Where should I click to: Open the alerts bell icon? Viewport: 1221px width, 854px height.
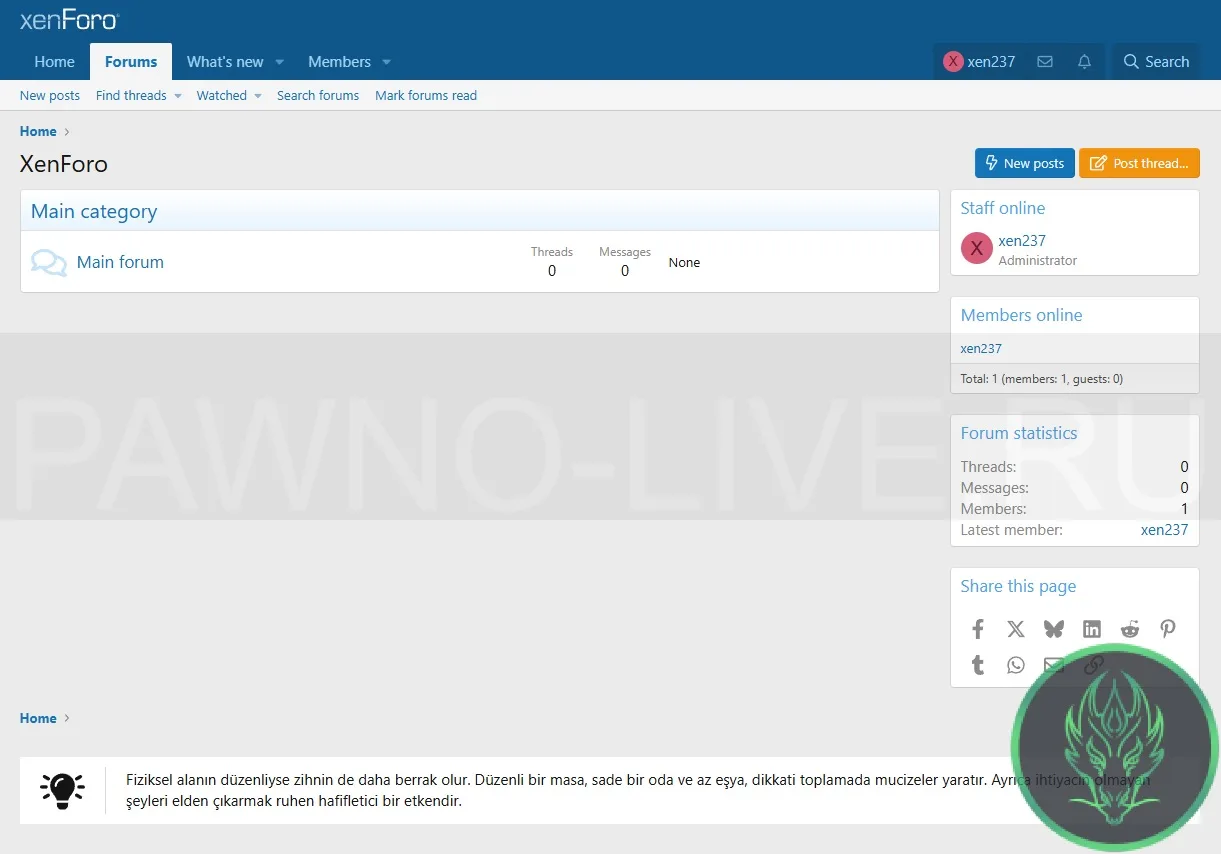(x=1084, y=62)
